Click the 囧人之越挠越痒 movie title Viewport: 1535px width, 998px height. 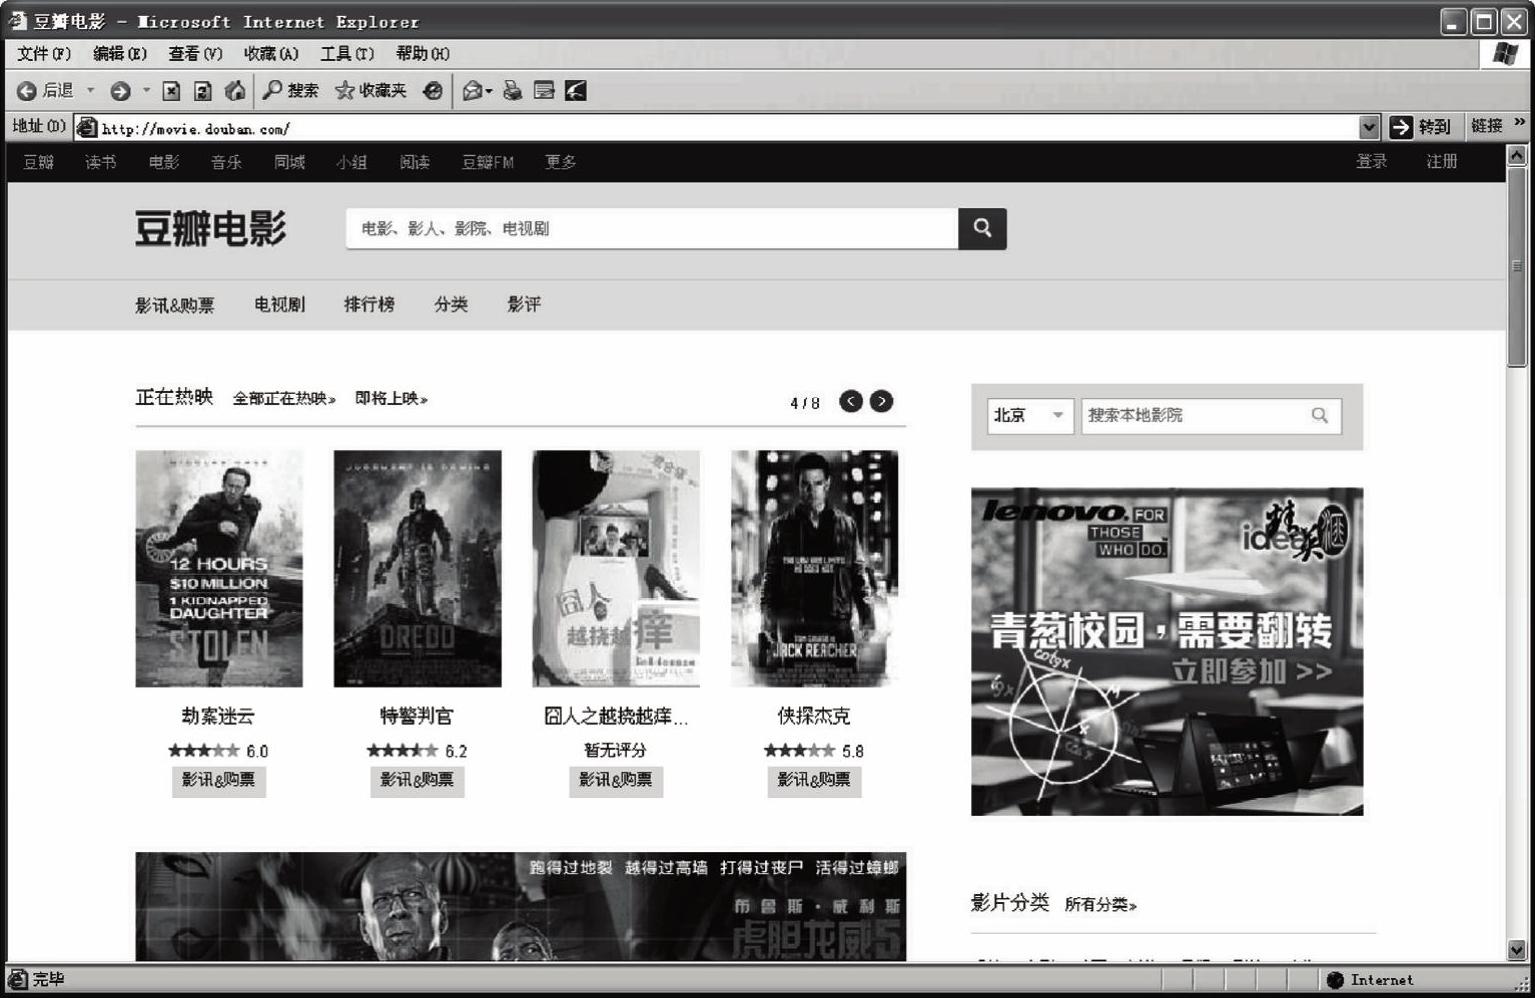click(x=616, y=716)
